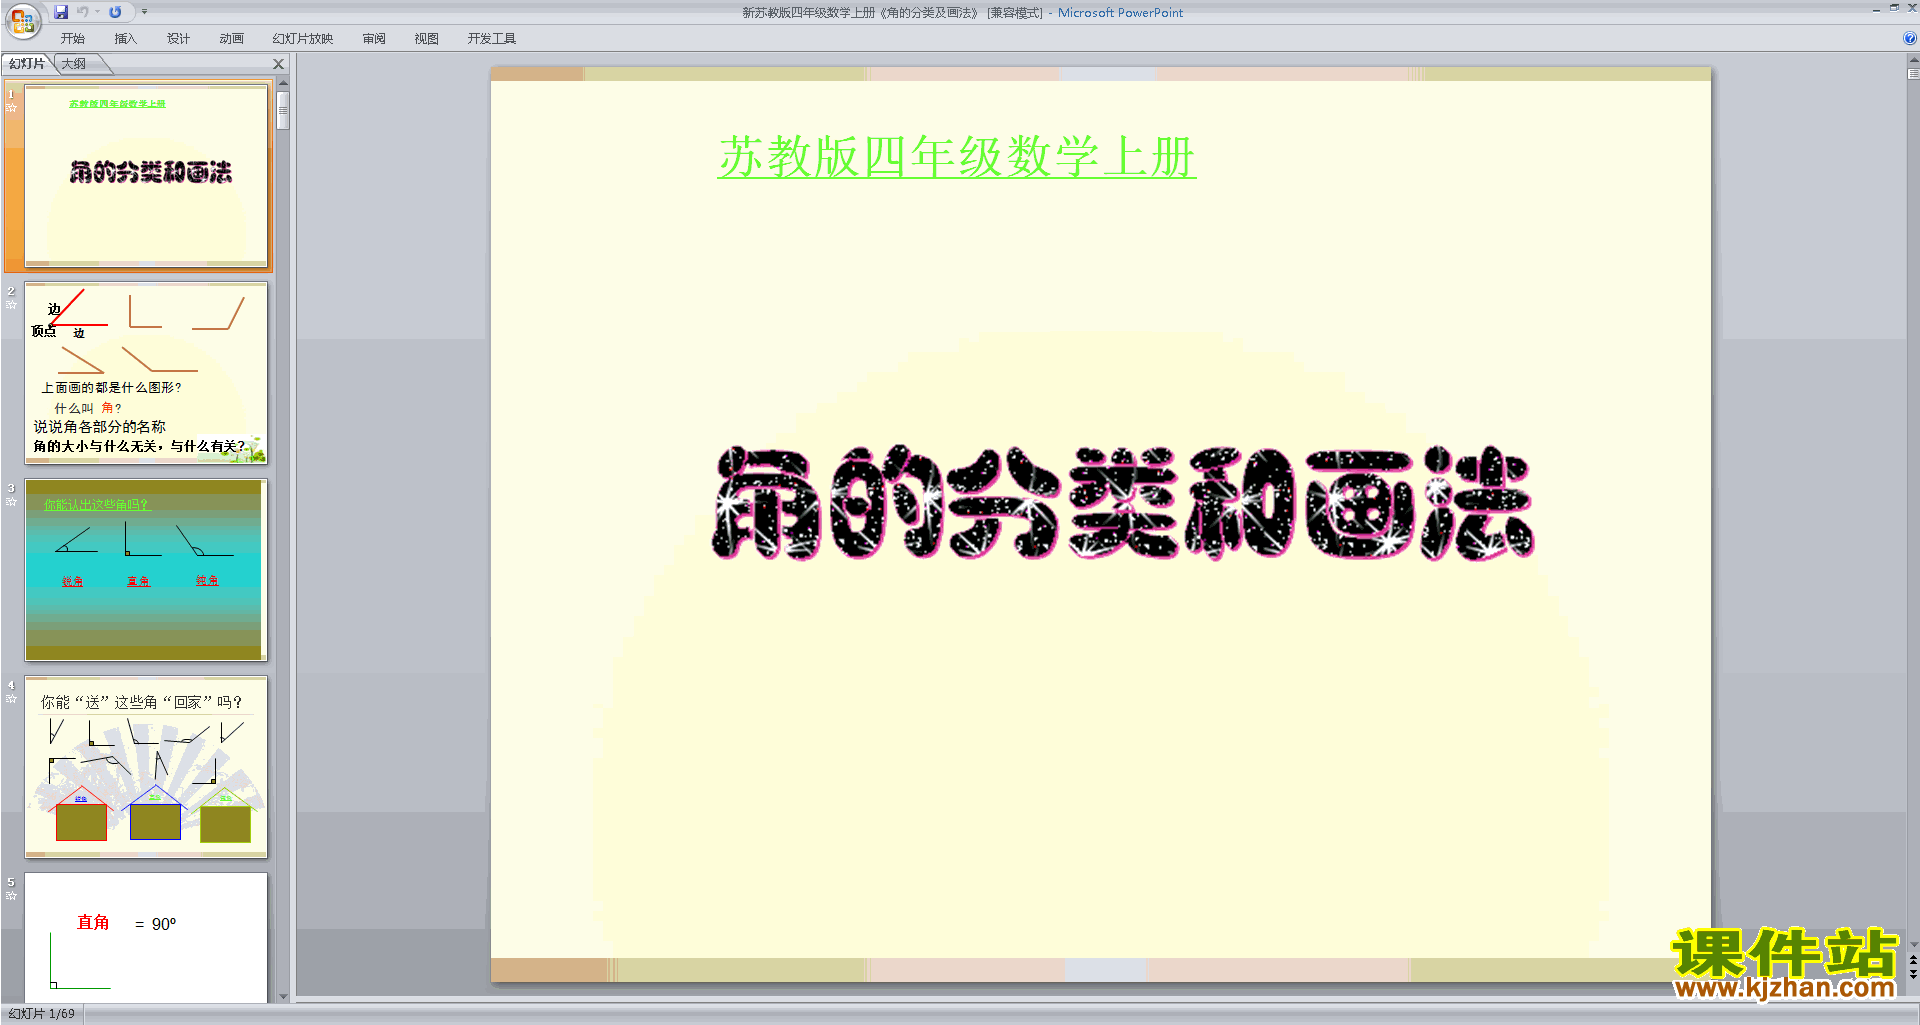Image resolution: width=1920 pixels, height=1025 pixels.
Task: Select slide 4 thumbnail with three houses
Action: click(x=146, y=766)
